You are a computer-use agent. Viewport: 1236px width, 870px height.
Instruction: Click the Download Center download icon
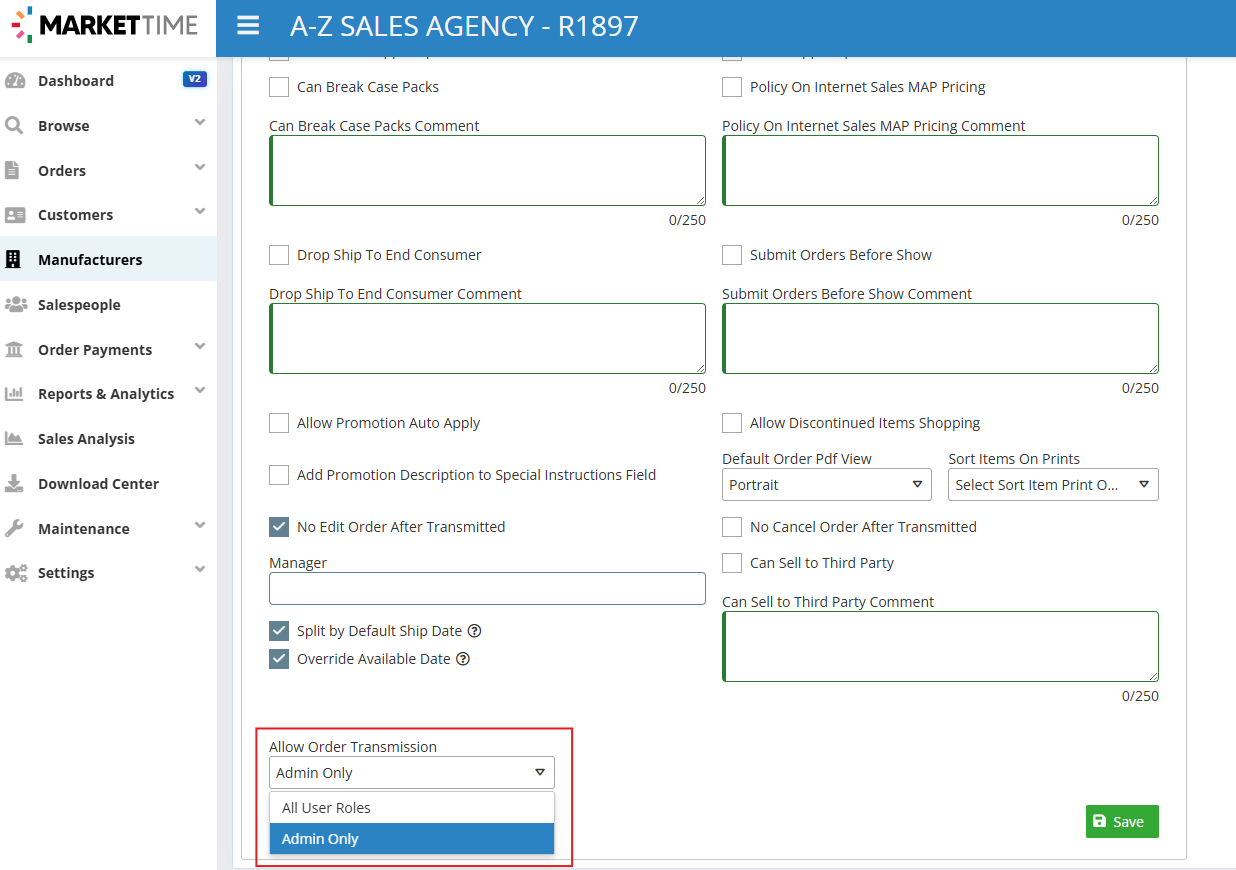point(14,483)
